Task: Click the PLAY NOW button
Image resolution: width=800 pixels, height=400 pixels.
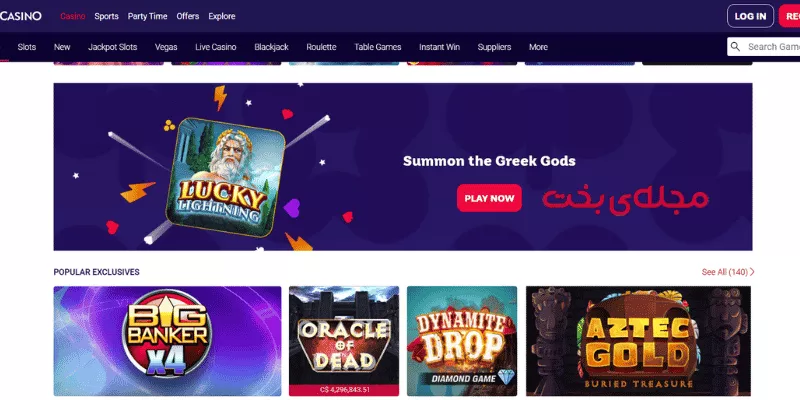Action: tap(489, 198)
